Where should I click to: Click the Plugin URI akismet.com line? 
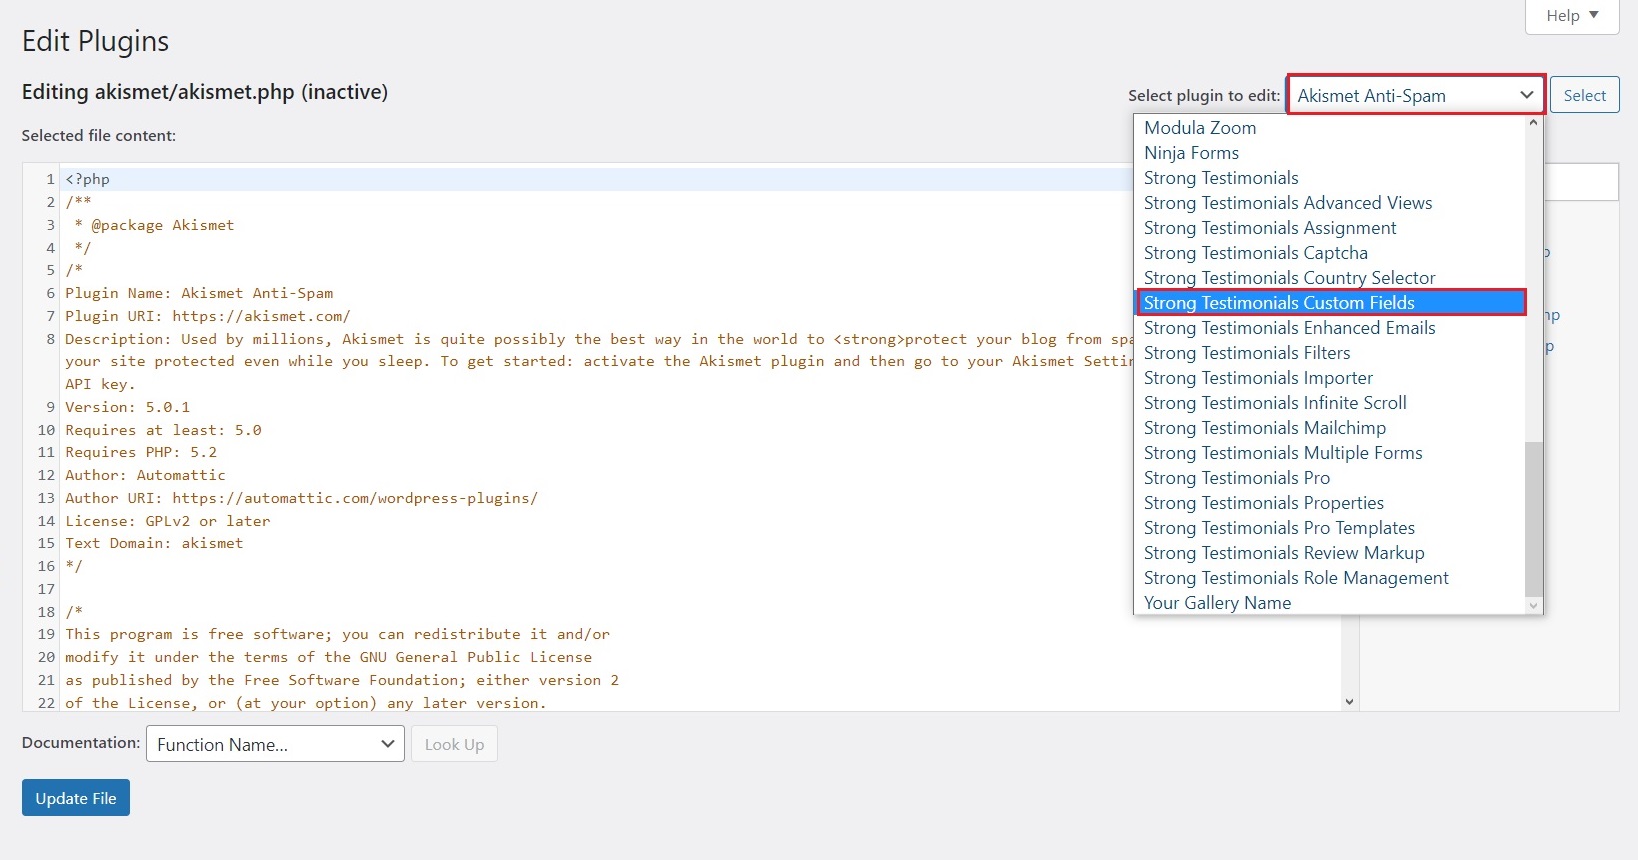[208, 316]
